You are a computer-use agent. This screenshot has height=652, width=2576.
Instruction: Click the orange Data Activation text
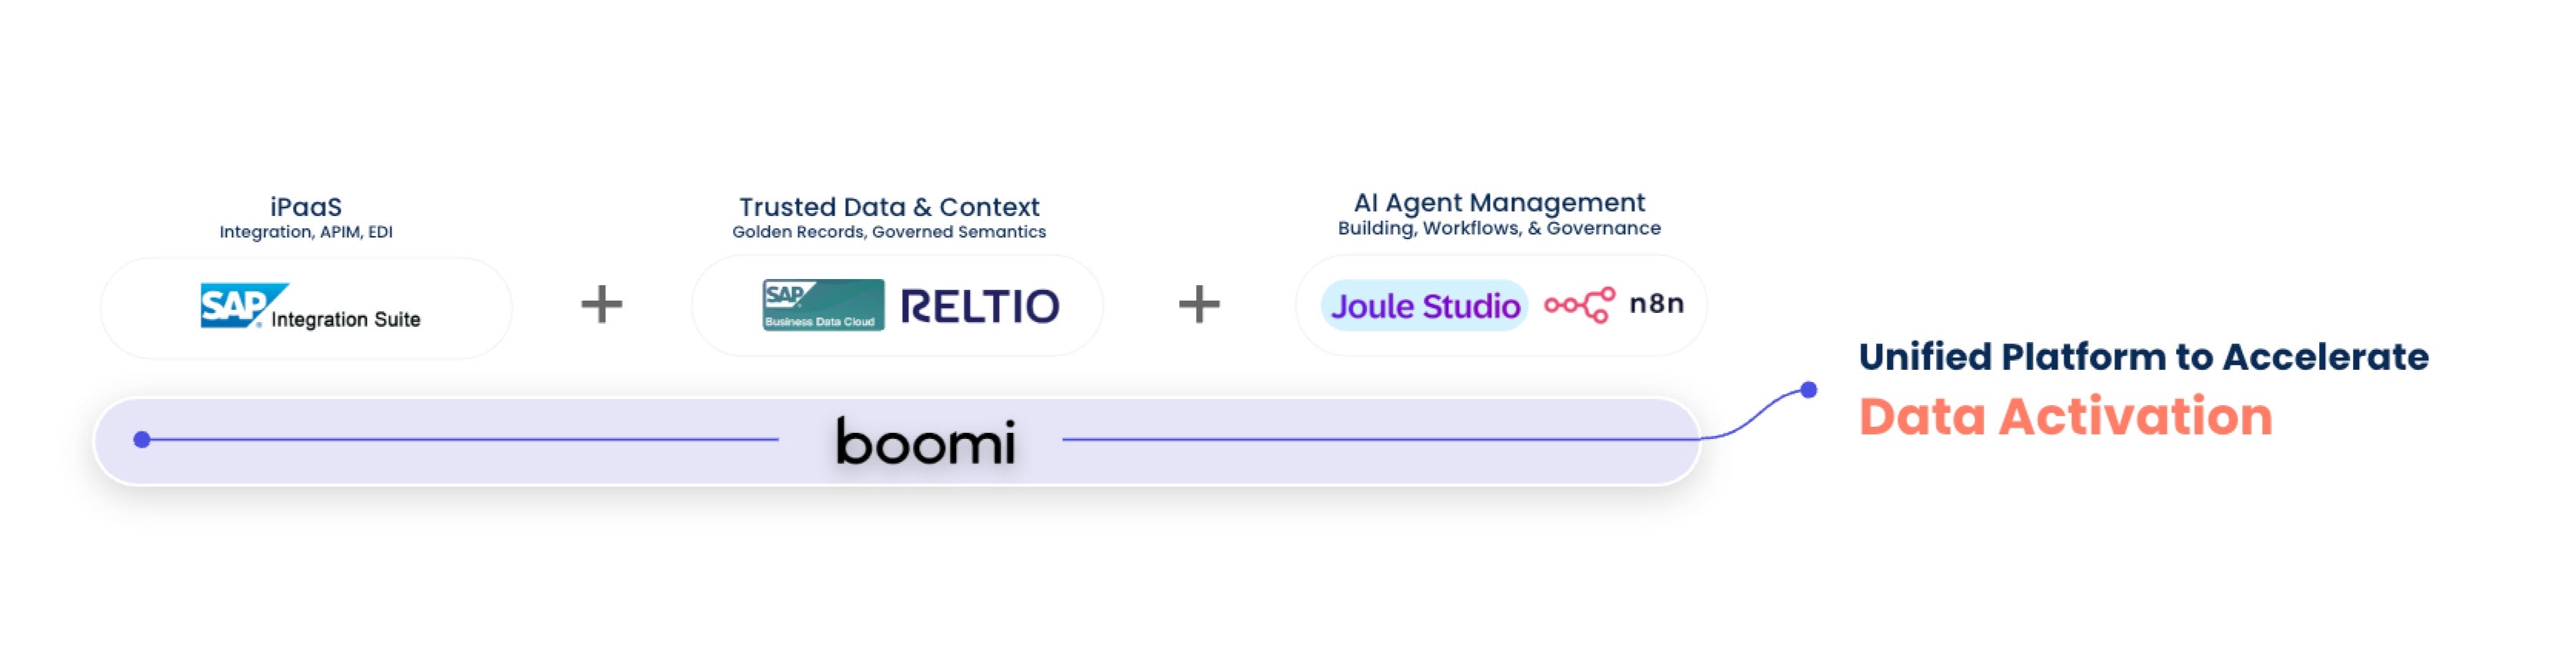click(2065, 416)
